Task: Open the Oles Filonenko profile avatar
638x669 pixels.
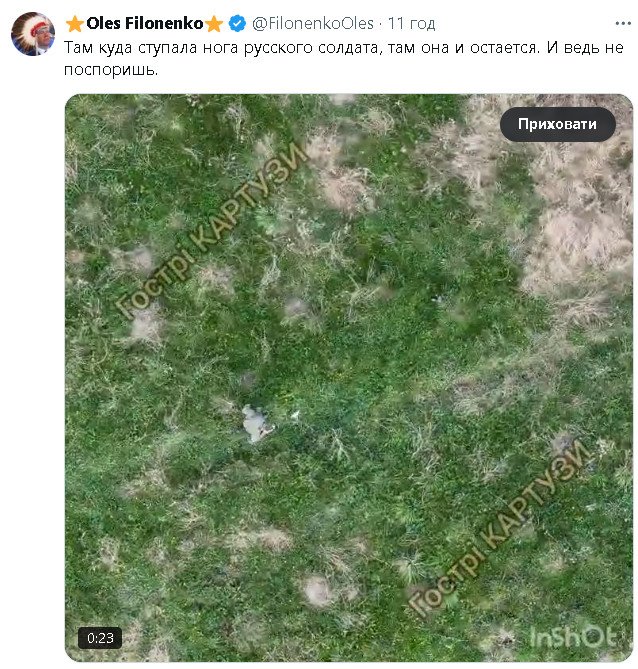Action: click(x=31, y=35)
